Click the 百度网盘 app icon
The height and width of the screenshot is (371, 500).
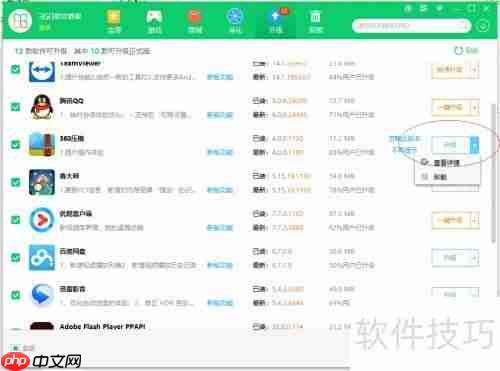point(42,258)
